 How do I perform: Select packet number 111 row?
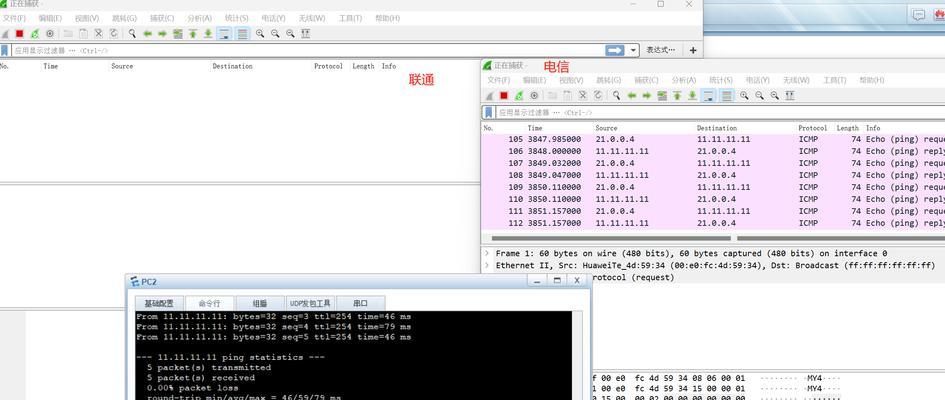pos(713,211)
